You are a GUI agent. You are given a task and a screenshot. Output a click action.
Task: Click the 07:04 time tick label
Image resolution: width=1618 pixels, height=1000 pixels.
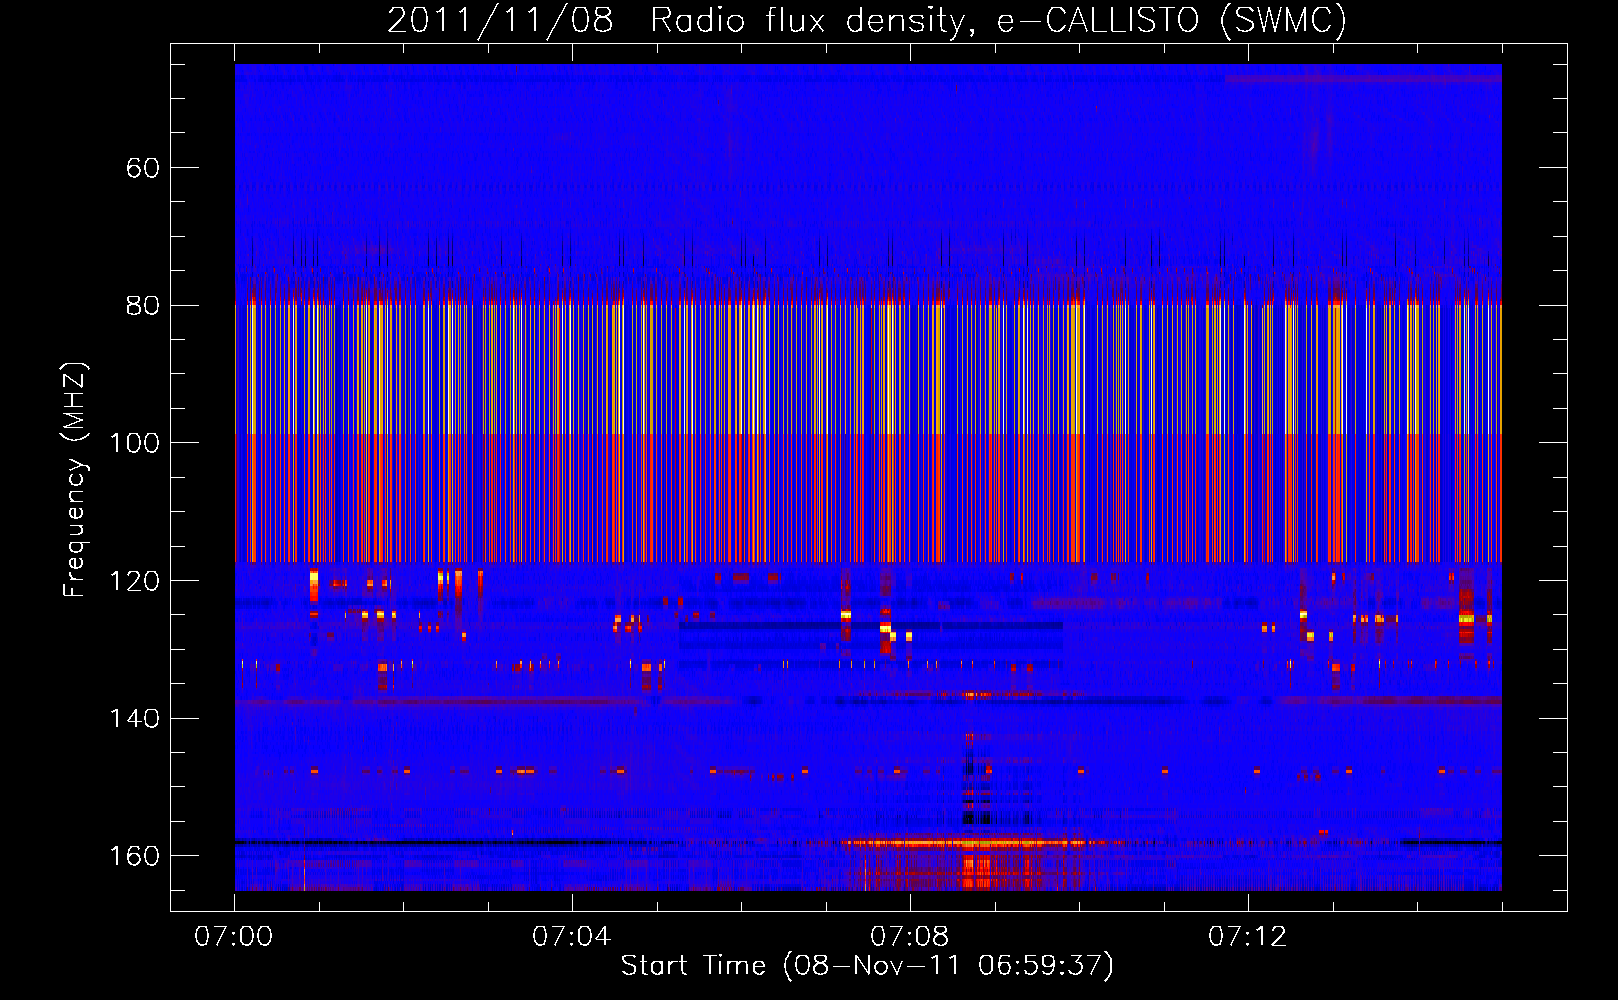[x=572, y=937]
